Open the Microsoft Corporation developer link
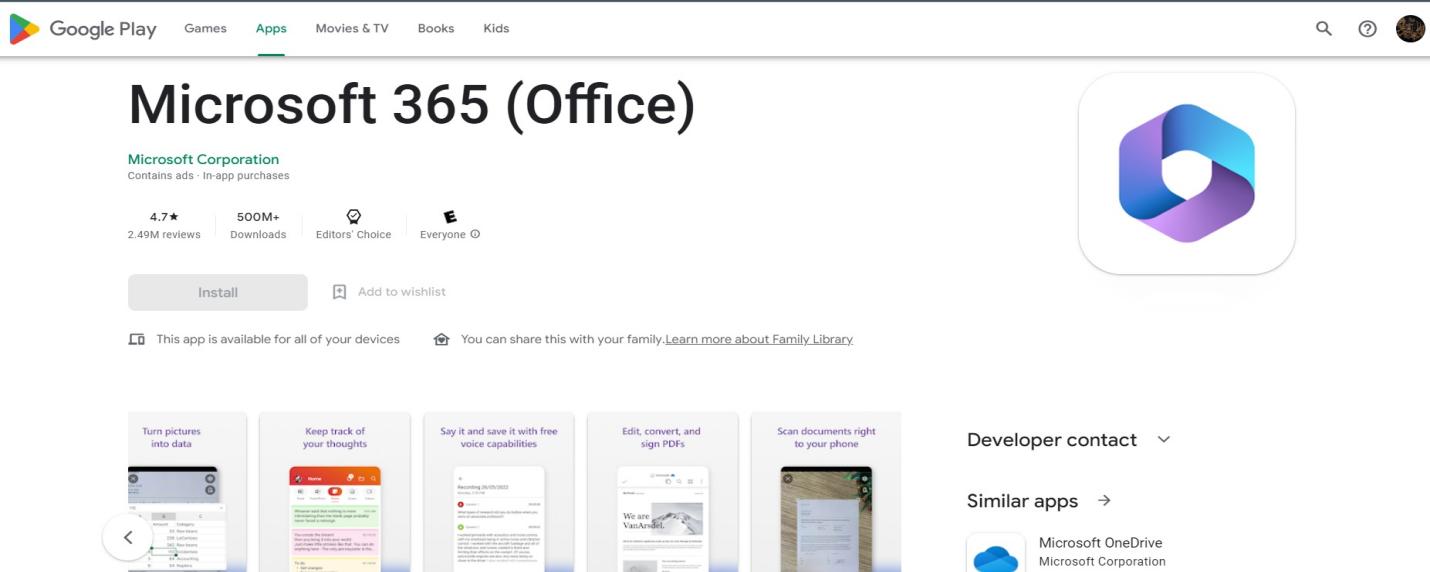 click(203, 159)
